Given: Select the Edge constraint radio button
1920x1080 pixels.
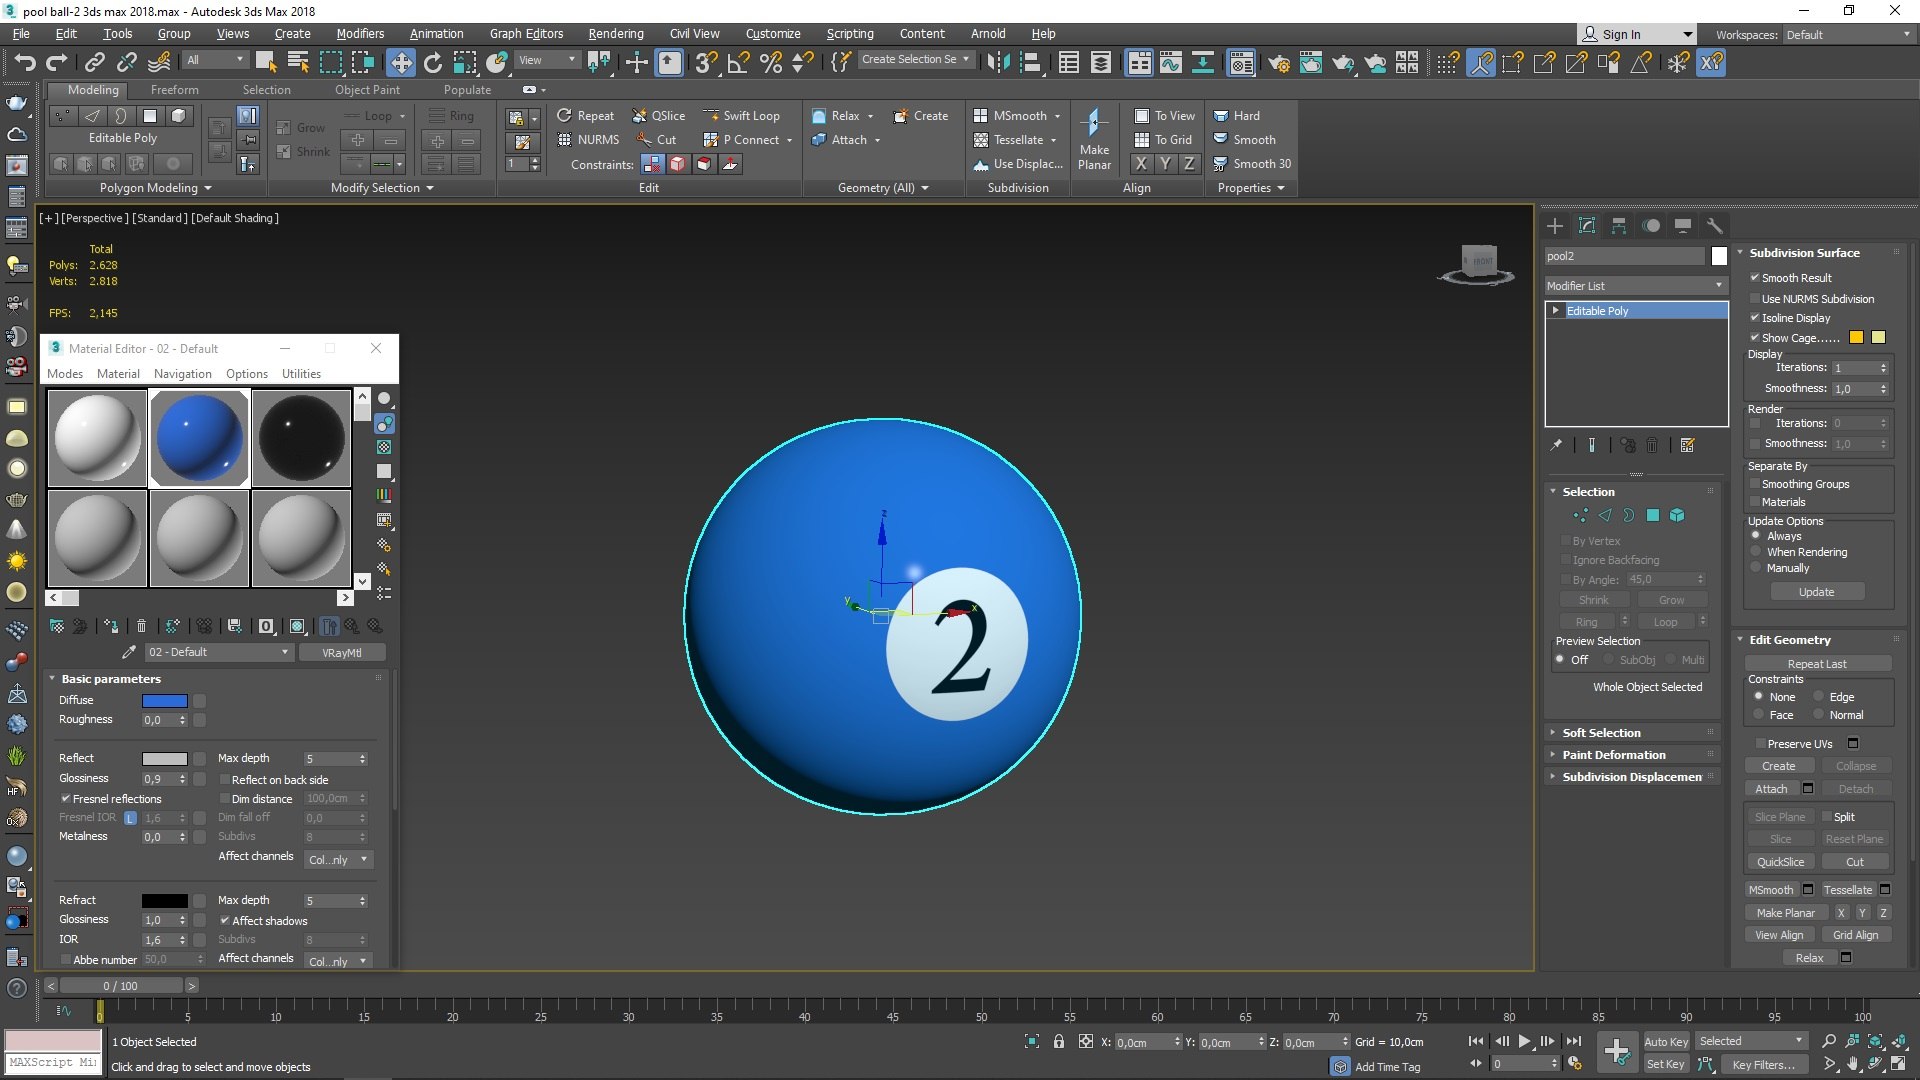Looking at the screenshot, I should pyautogui.click(x=1819, y=697).
